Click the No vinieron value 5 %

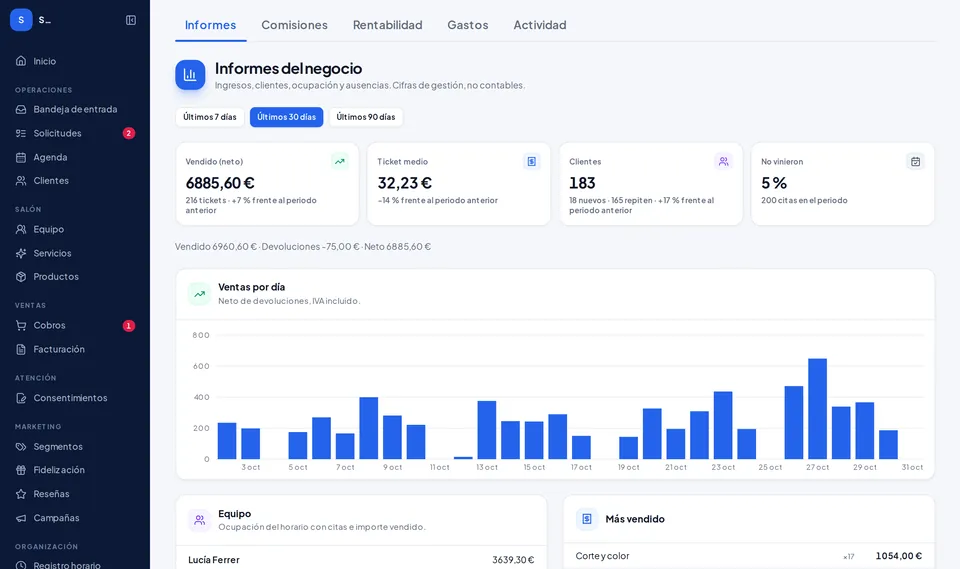[x=774, y=183]
